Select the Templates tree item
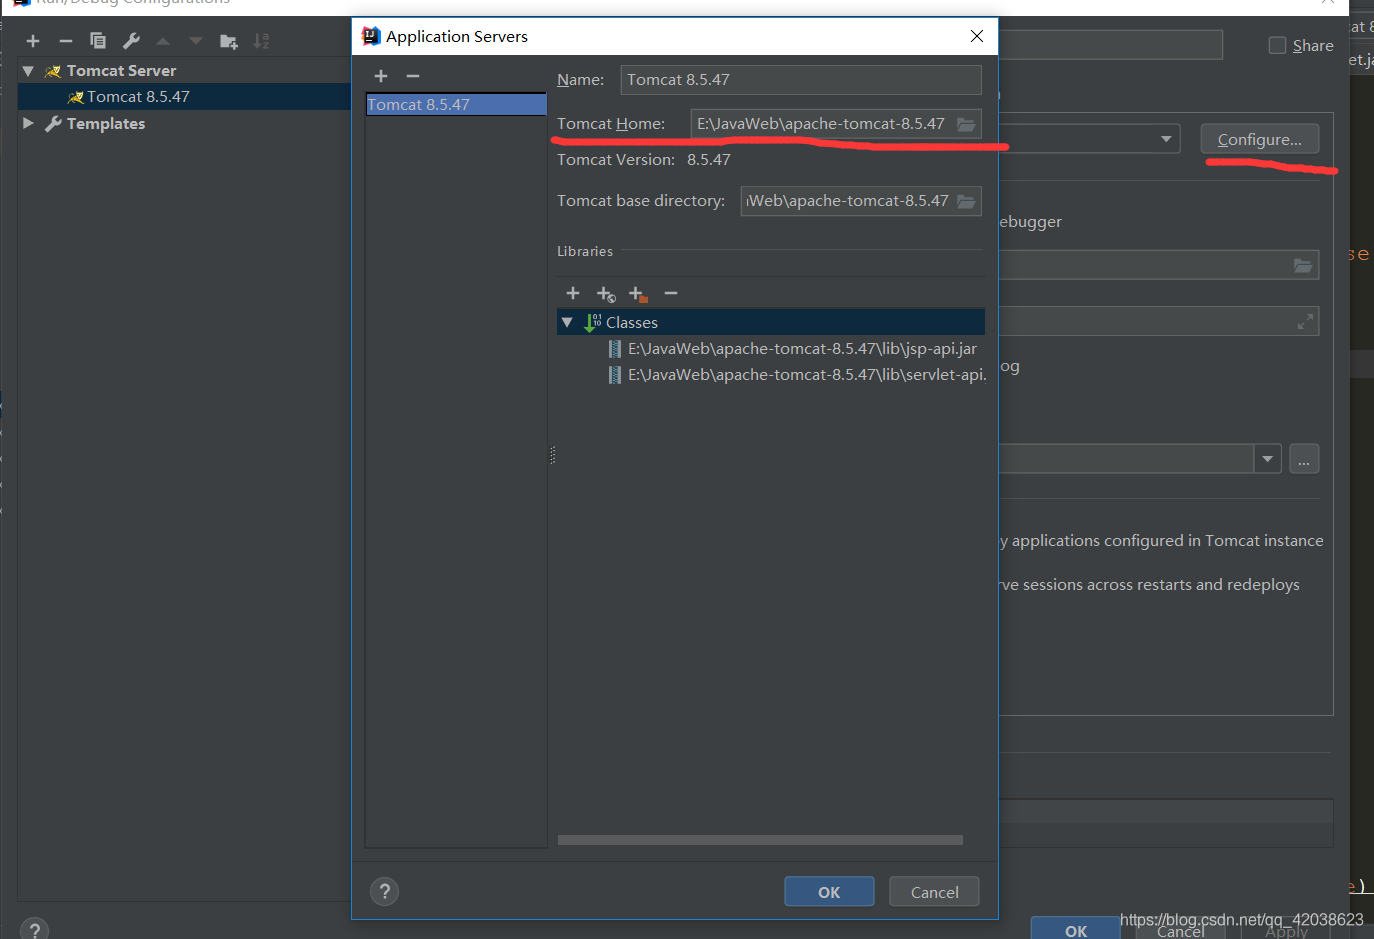This screenshot has height=939, width=1374. tap(106, 123)
